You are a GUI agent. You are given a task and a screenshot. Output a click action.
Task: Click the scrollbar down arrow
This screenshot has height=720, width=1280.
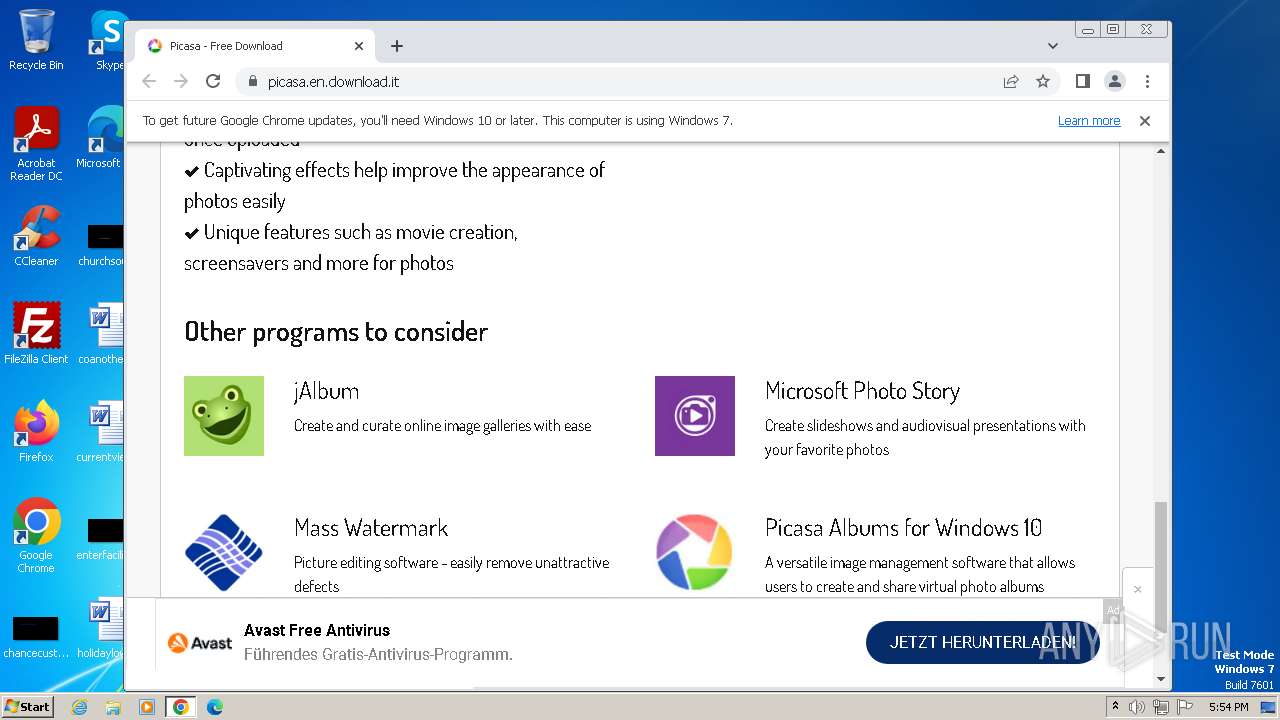tap(1161, 679)
